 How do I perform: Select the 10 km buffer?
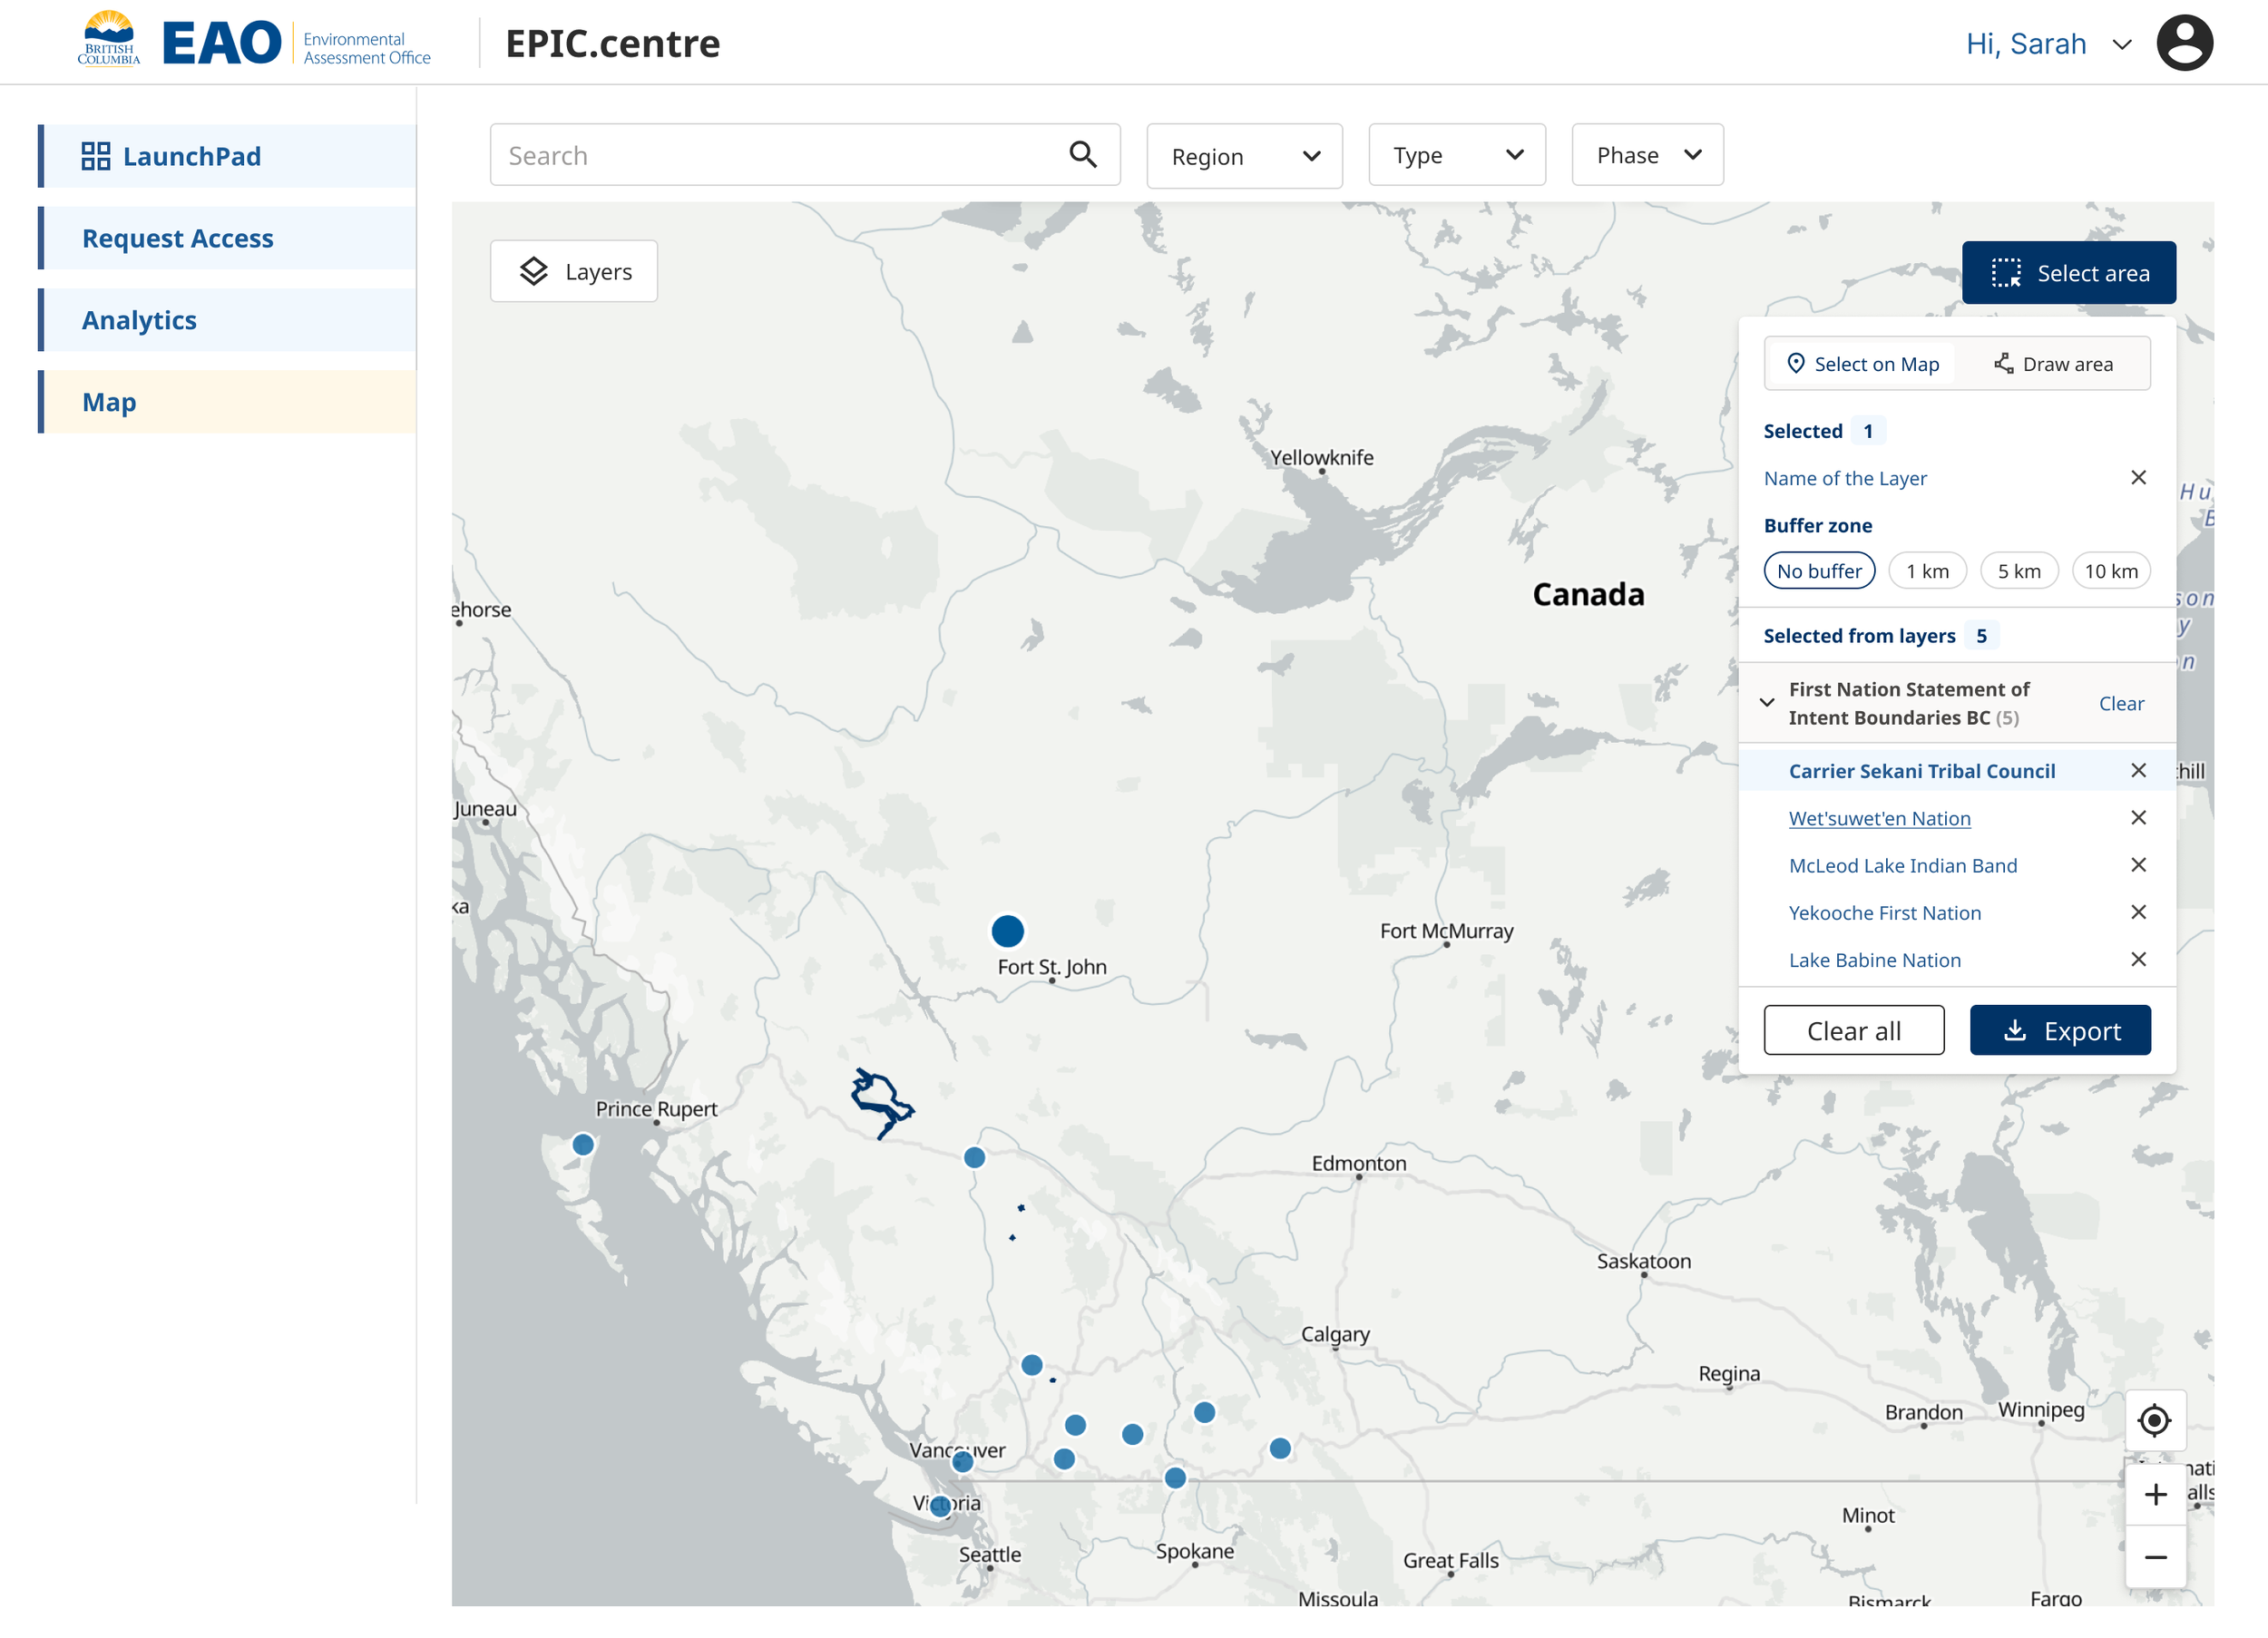2110,571
